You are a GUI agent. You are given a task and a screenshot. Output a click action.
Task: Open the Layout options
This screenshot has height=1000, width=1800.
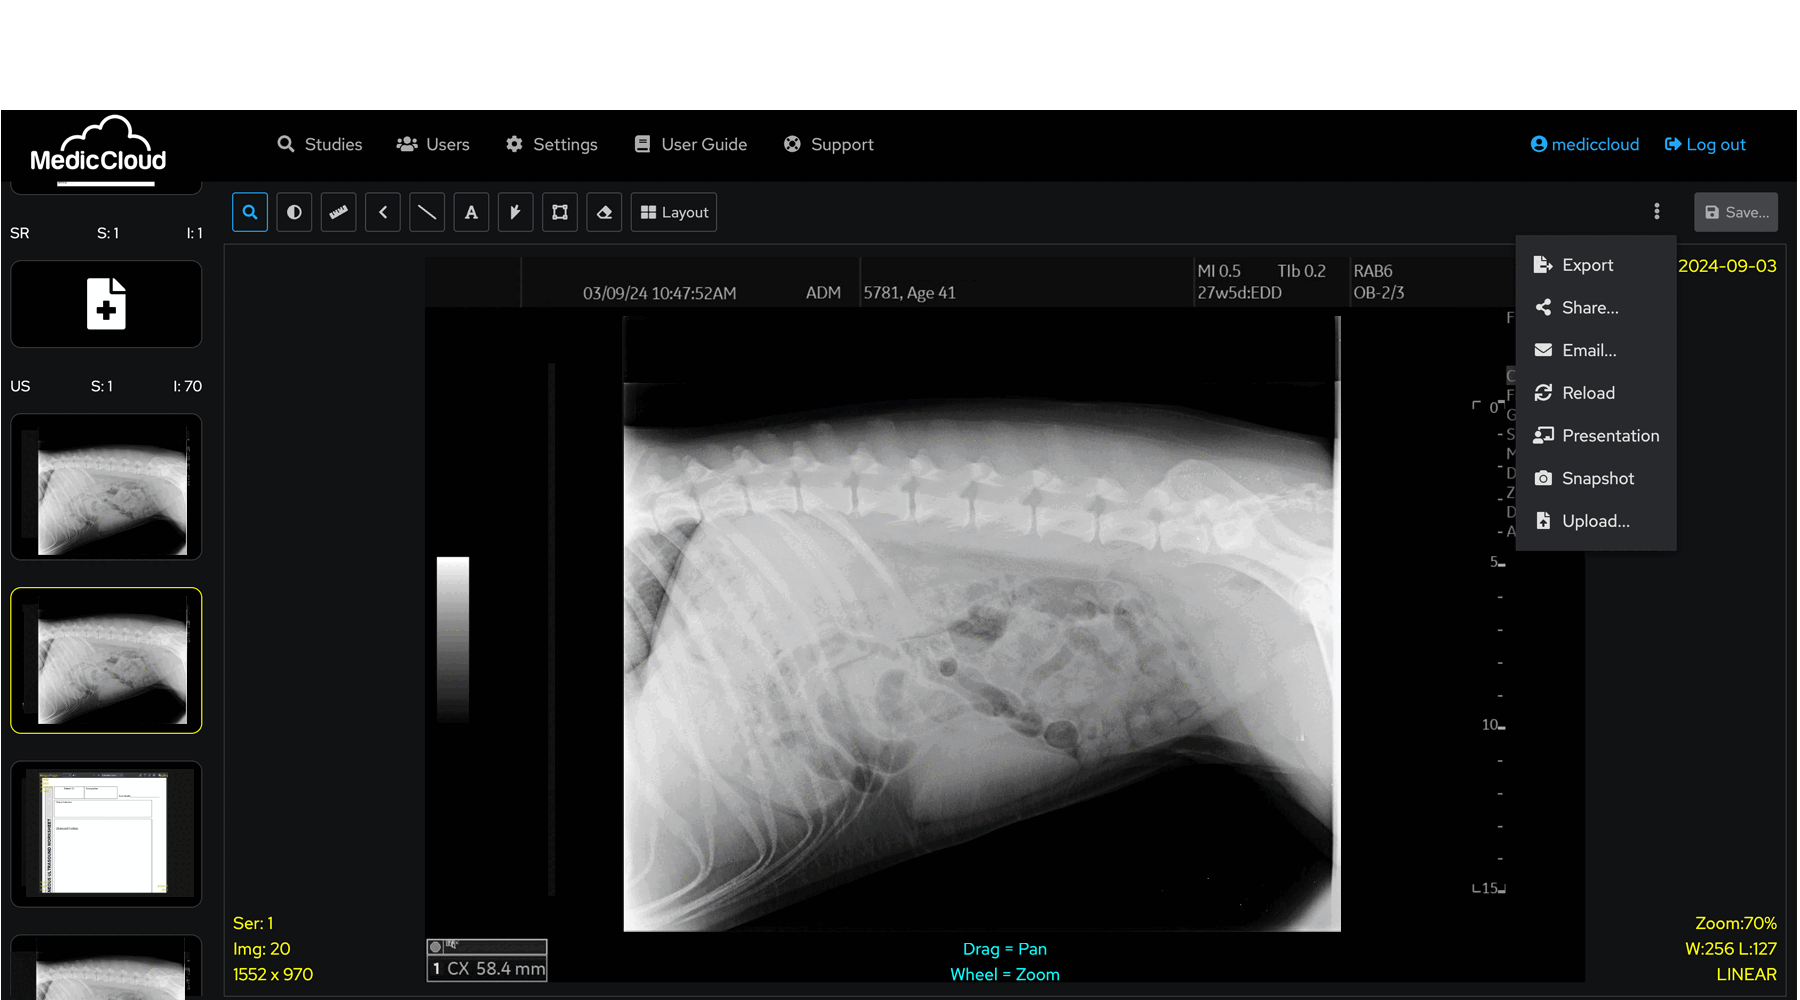coord(674,212)
